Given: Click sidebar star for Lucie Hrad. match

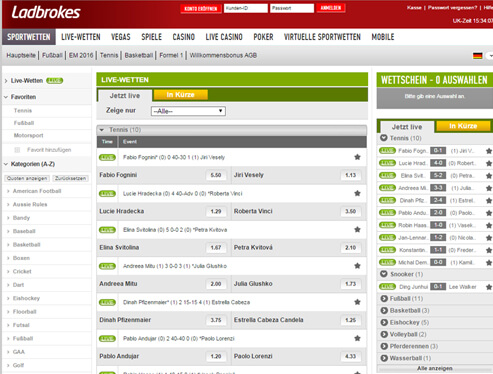Looking at the screenshot, I should [489, 163].
